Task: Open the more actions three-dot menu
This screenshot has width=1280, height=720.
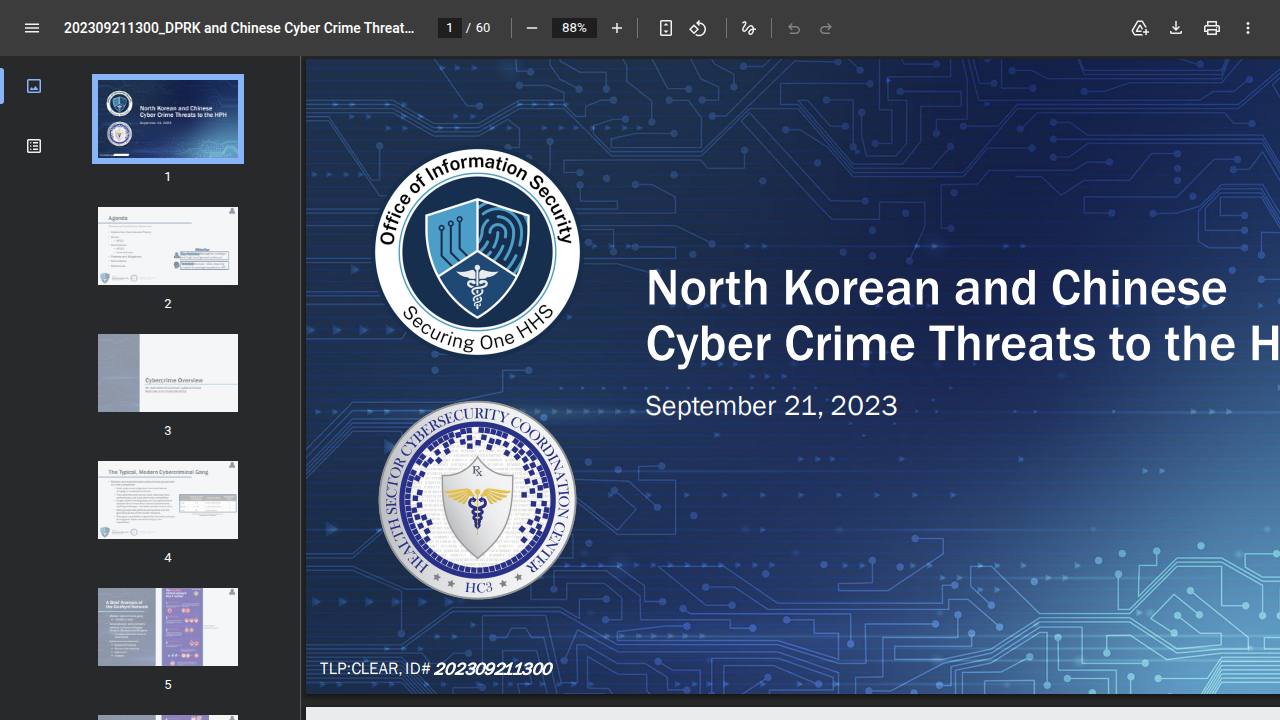Action: point(1248,28)
